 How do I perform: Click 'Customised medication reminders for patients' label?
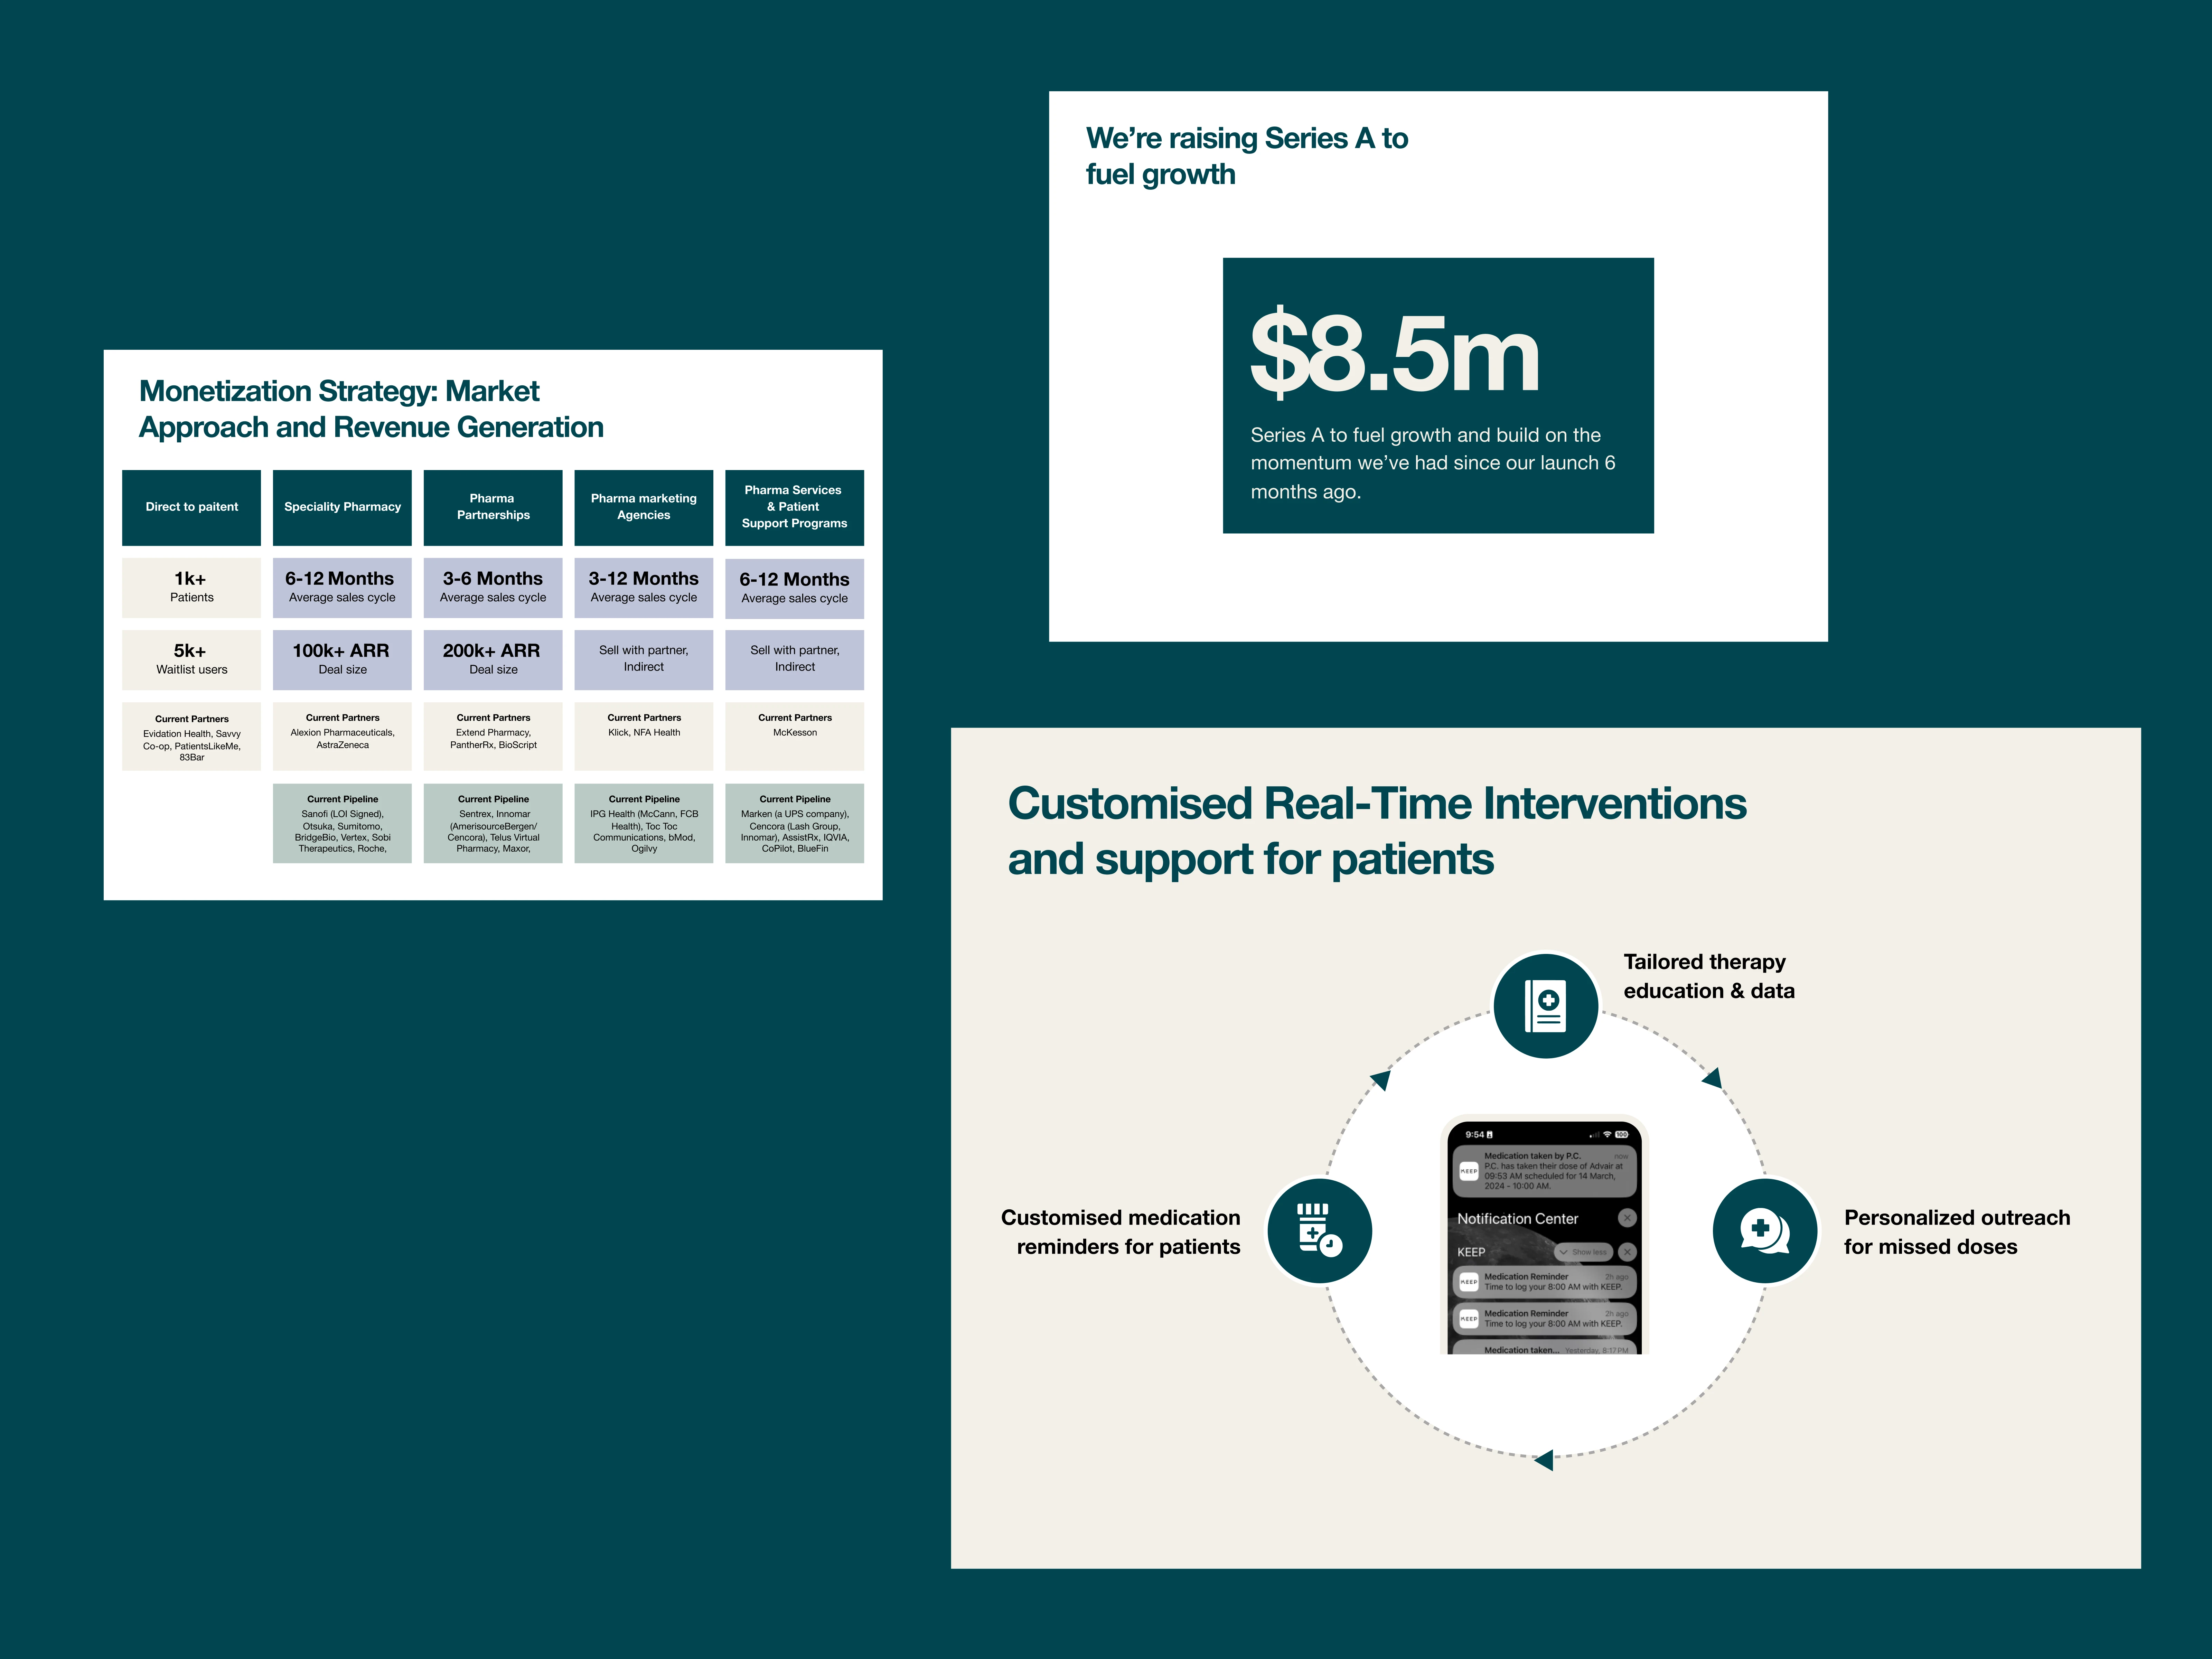tap(1120, 1232)
